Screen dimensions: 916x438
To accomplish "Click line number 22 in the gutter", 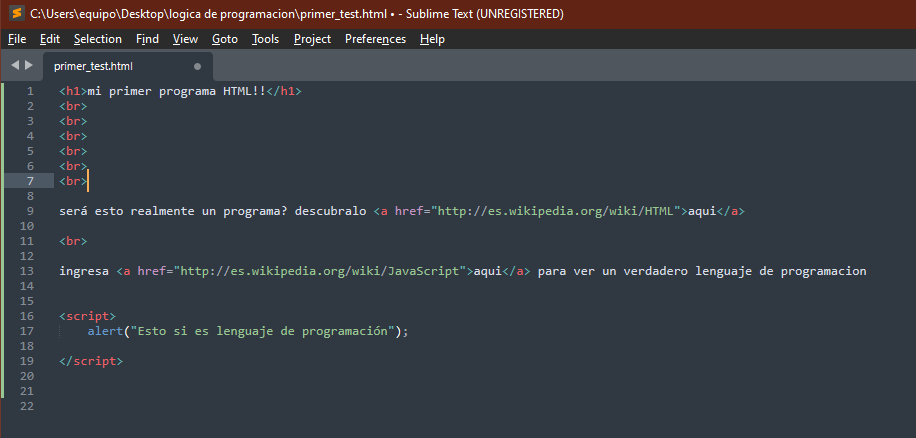I will click(x=27, y=406).
